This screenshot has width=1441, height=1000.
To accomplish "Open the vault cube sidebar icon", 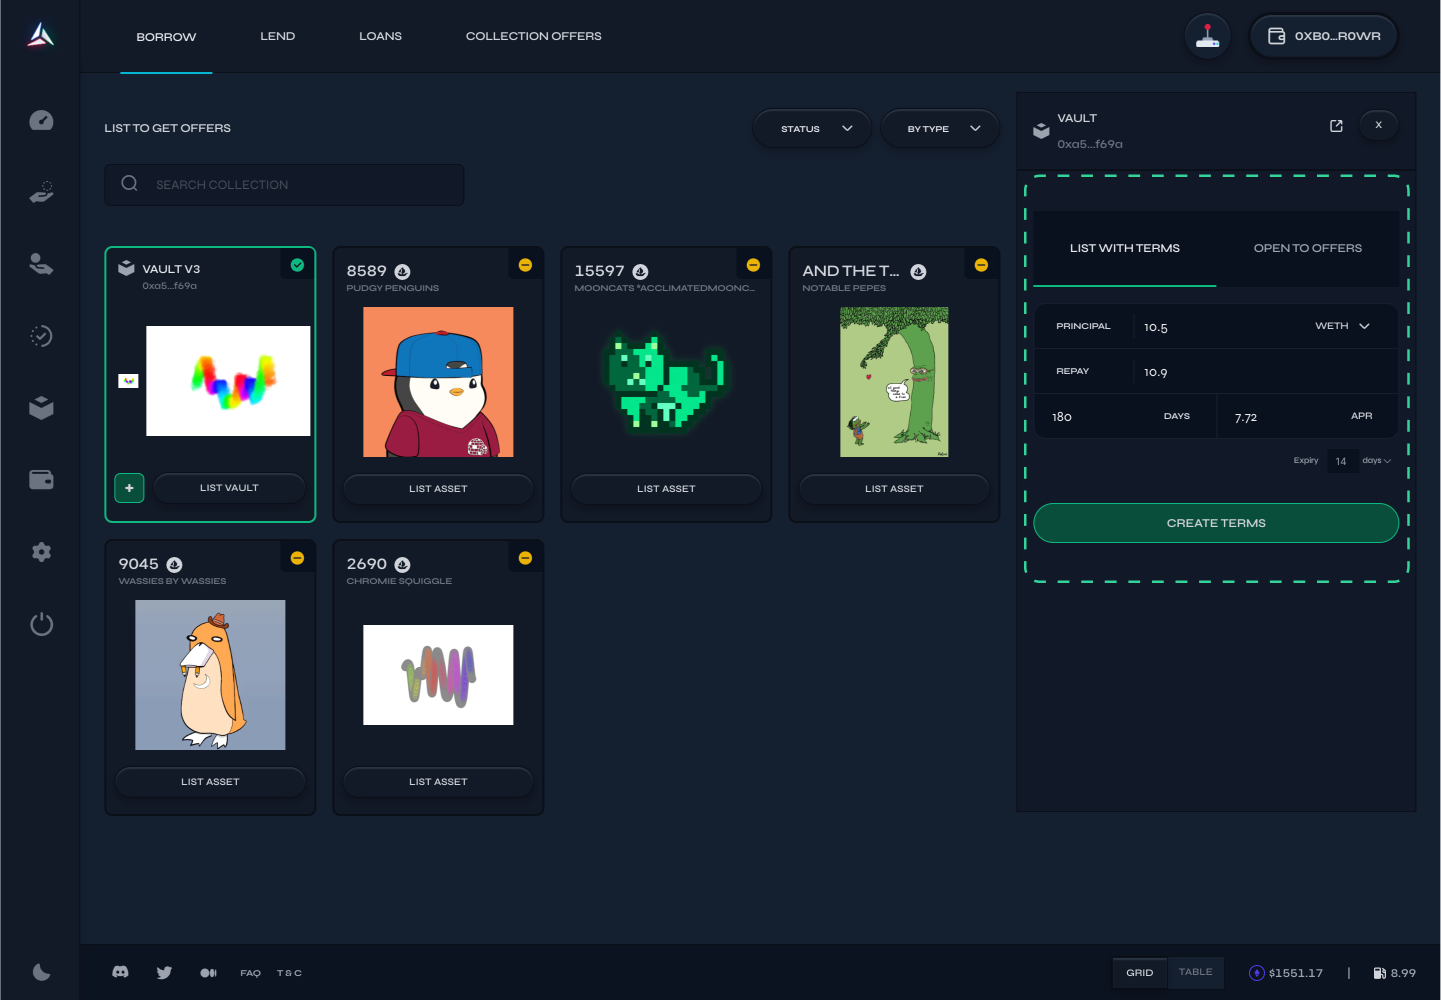I will pos(41,408).
